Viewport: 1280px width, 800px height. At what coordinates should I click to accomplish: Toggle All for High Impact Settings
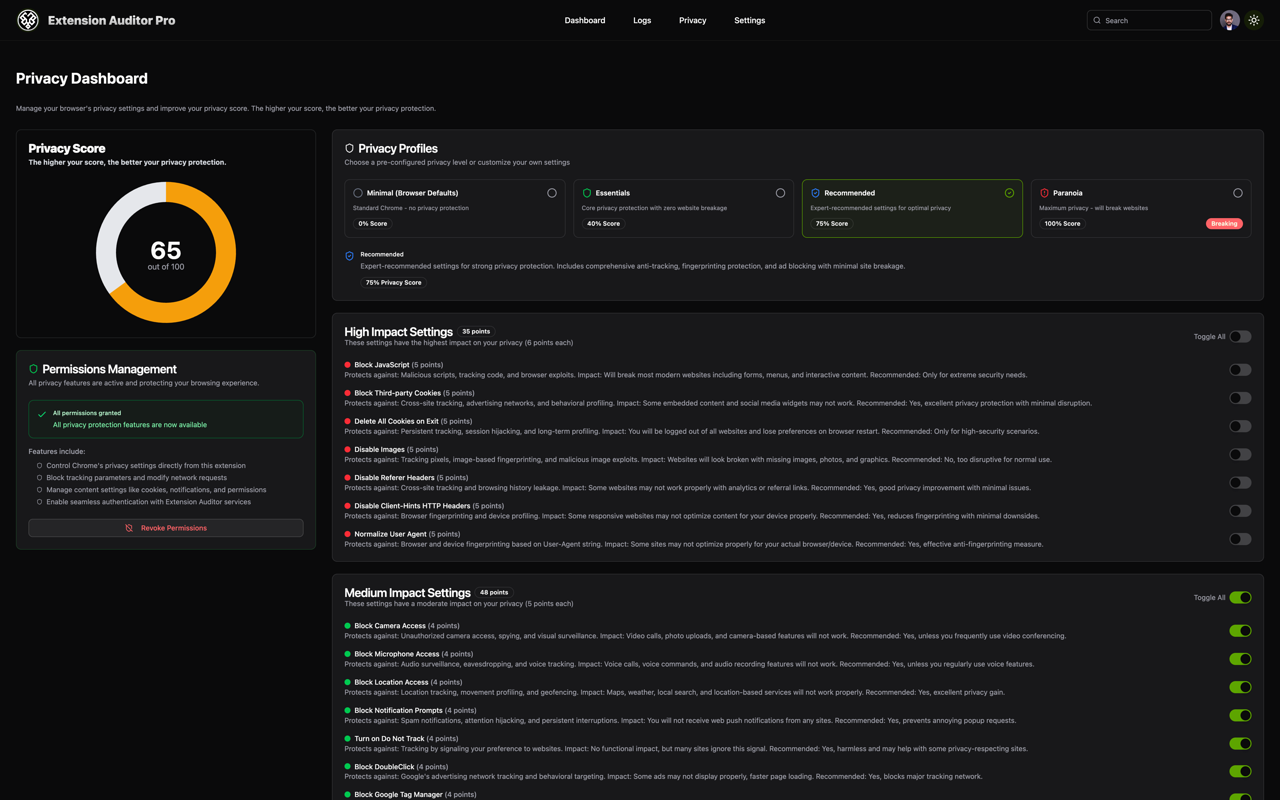tap(1240, 337)
